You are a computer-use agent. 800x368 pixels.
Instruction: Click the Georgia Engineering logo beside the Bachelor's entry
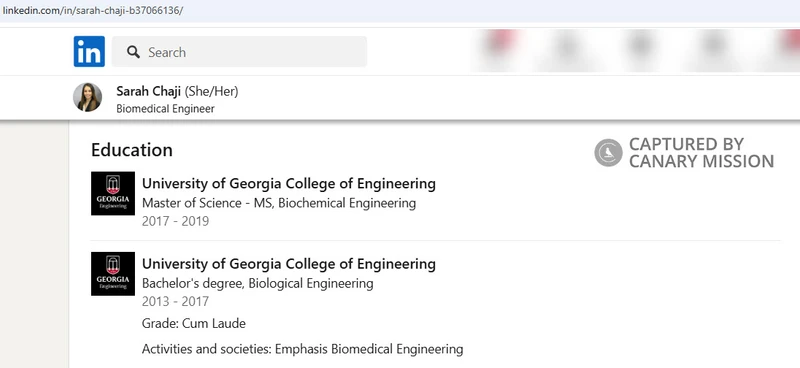113,274
